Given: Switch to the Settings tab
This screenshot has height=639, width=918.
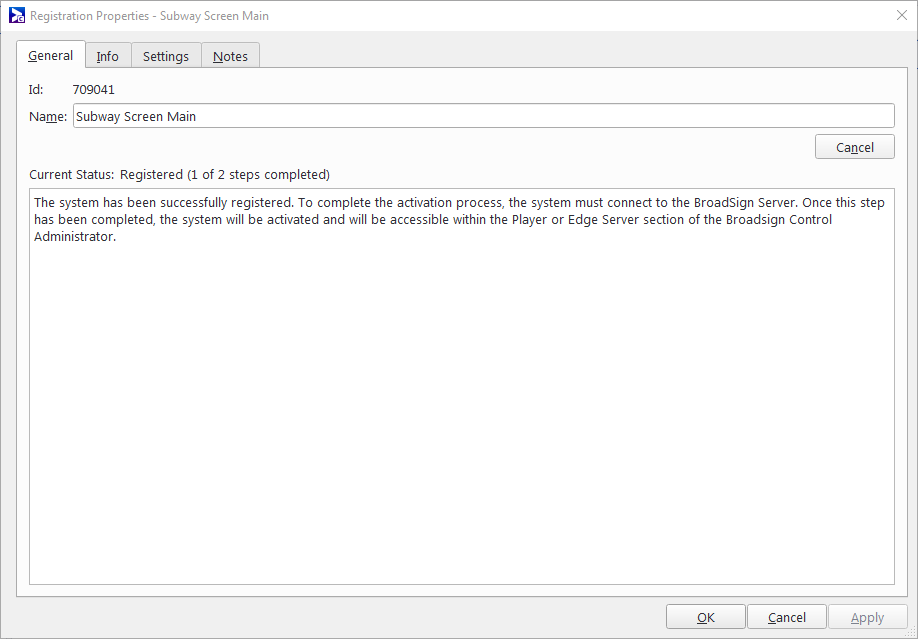Looking at the screenshot, I should click(166, 57).
